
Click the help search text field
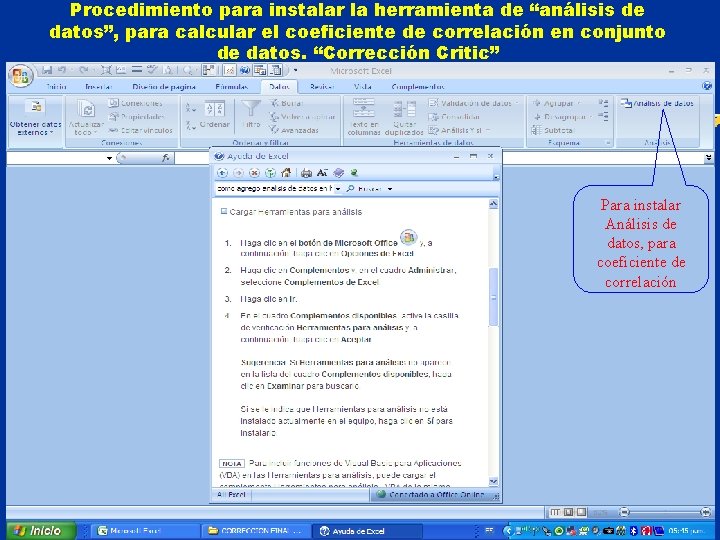click(x=274, y=188)
